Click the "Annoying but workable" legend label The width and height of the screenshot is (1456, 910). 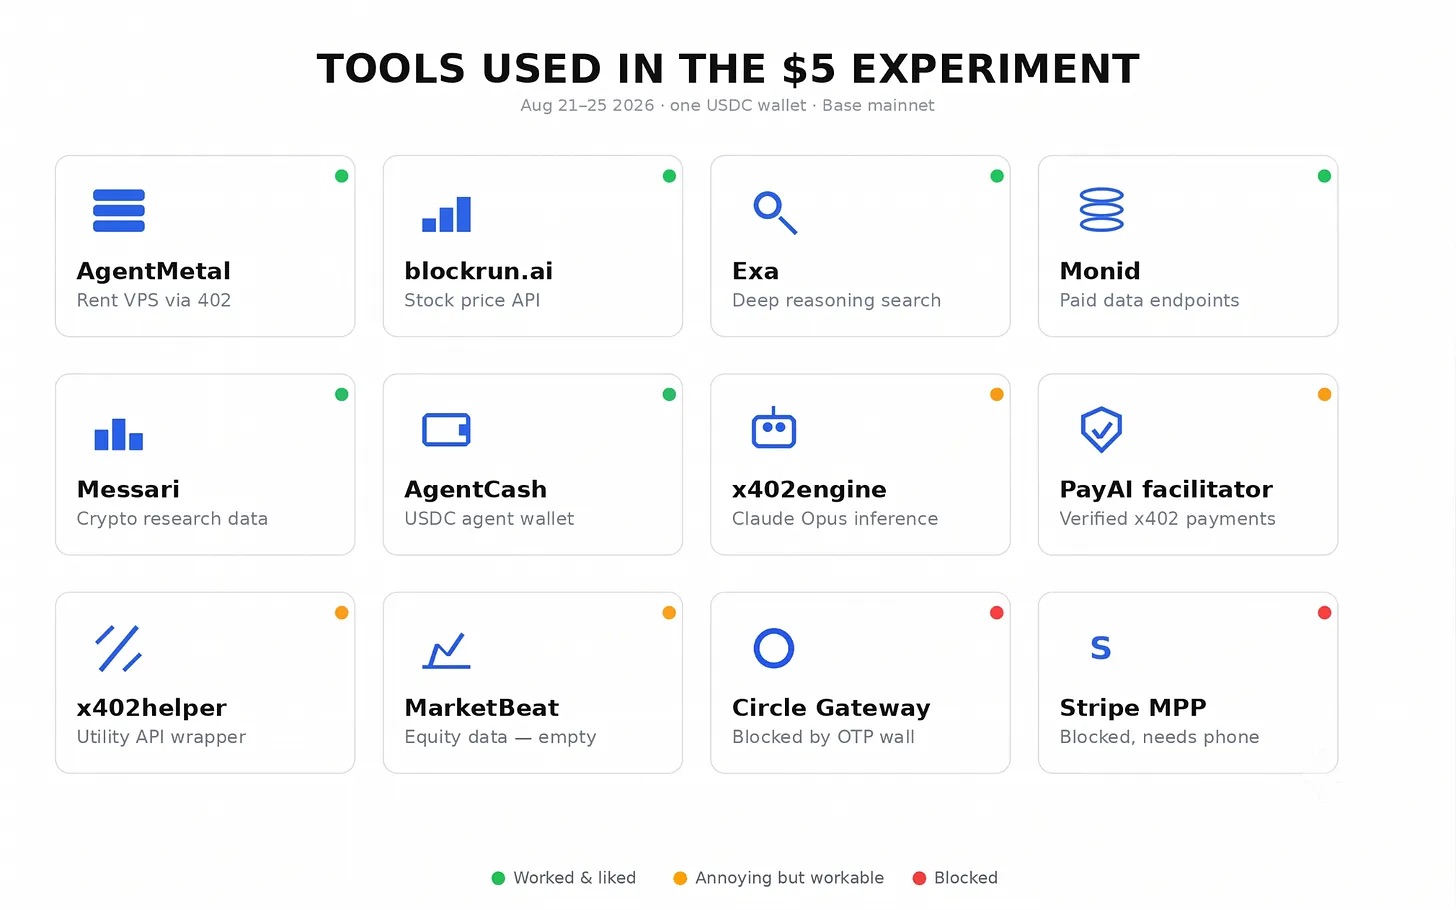pos(790,878)
